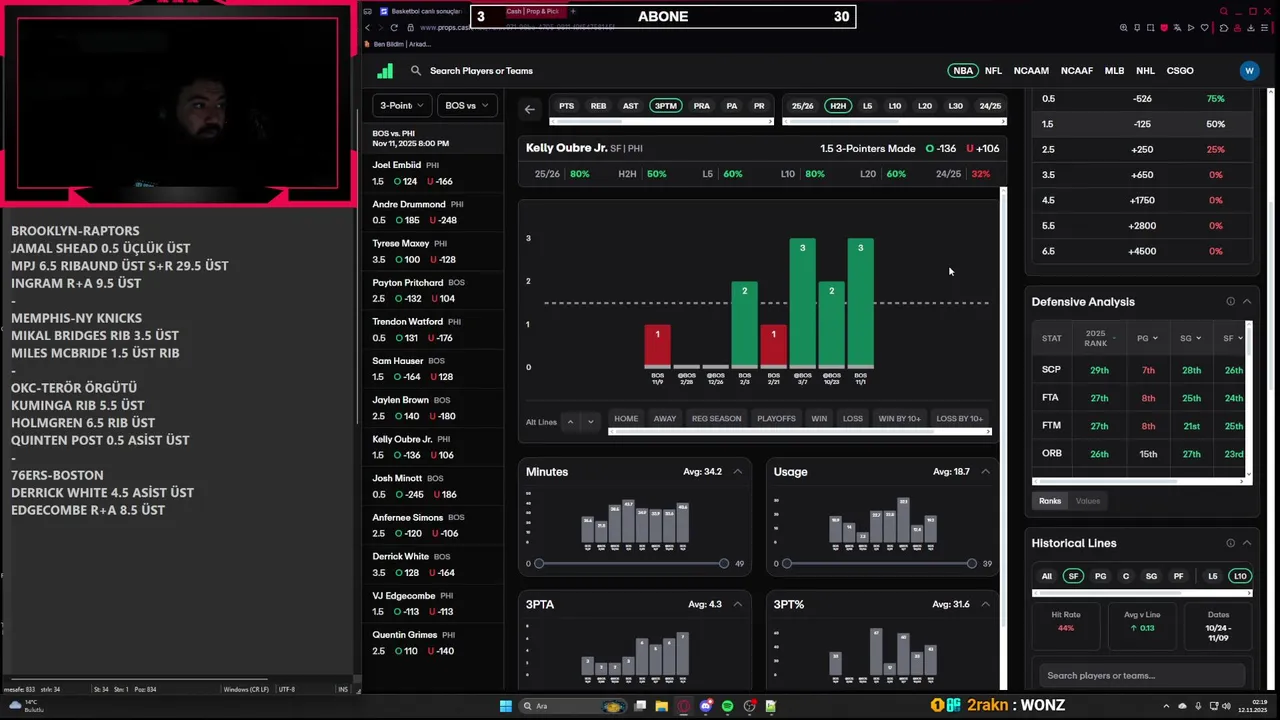Click the Historical Lines info icon

point(1231,543)
